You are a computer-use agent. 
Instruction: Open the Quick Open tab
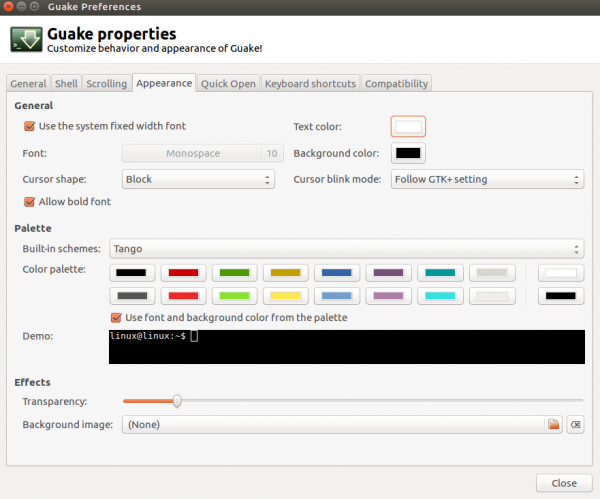[228, 83]
